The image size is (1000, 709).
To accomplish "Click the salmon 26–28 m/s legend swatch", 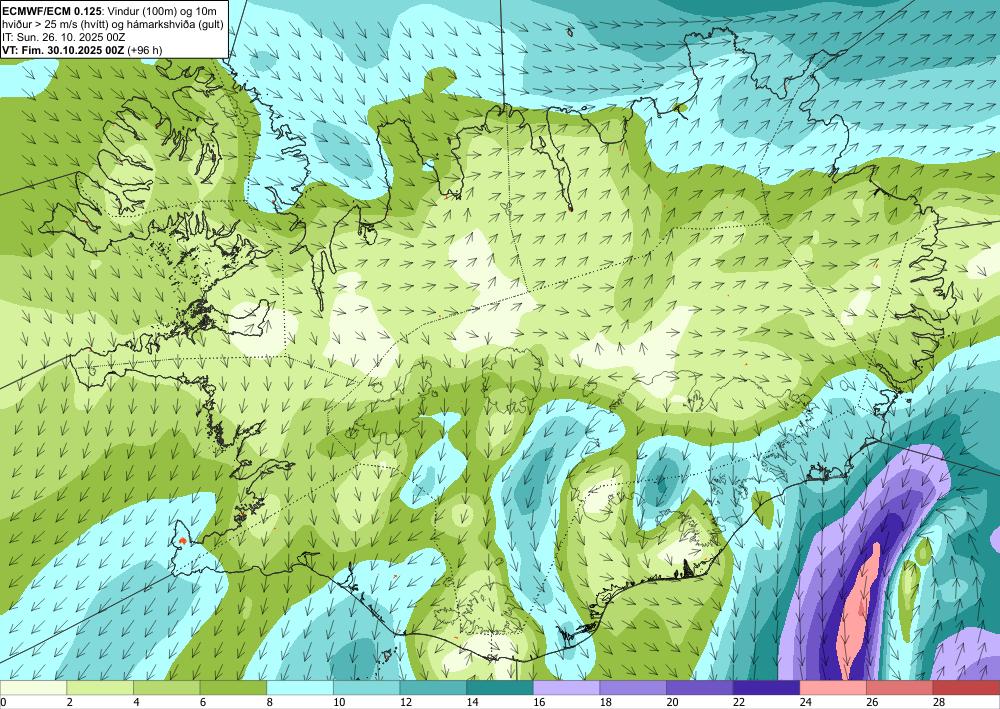I will coord(899,688).
